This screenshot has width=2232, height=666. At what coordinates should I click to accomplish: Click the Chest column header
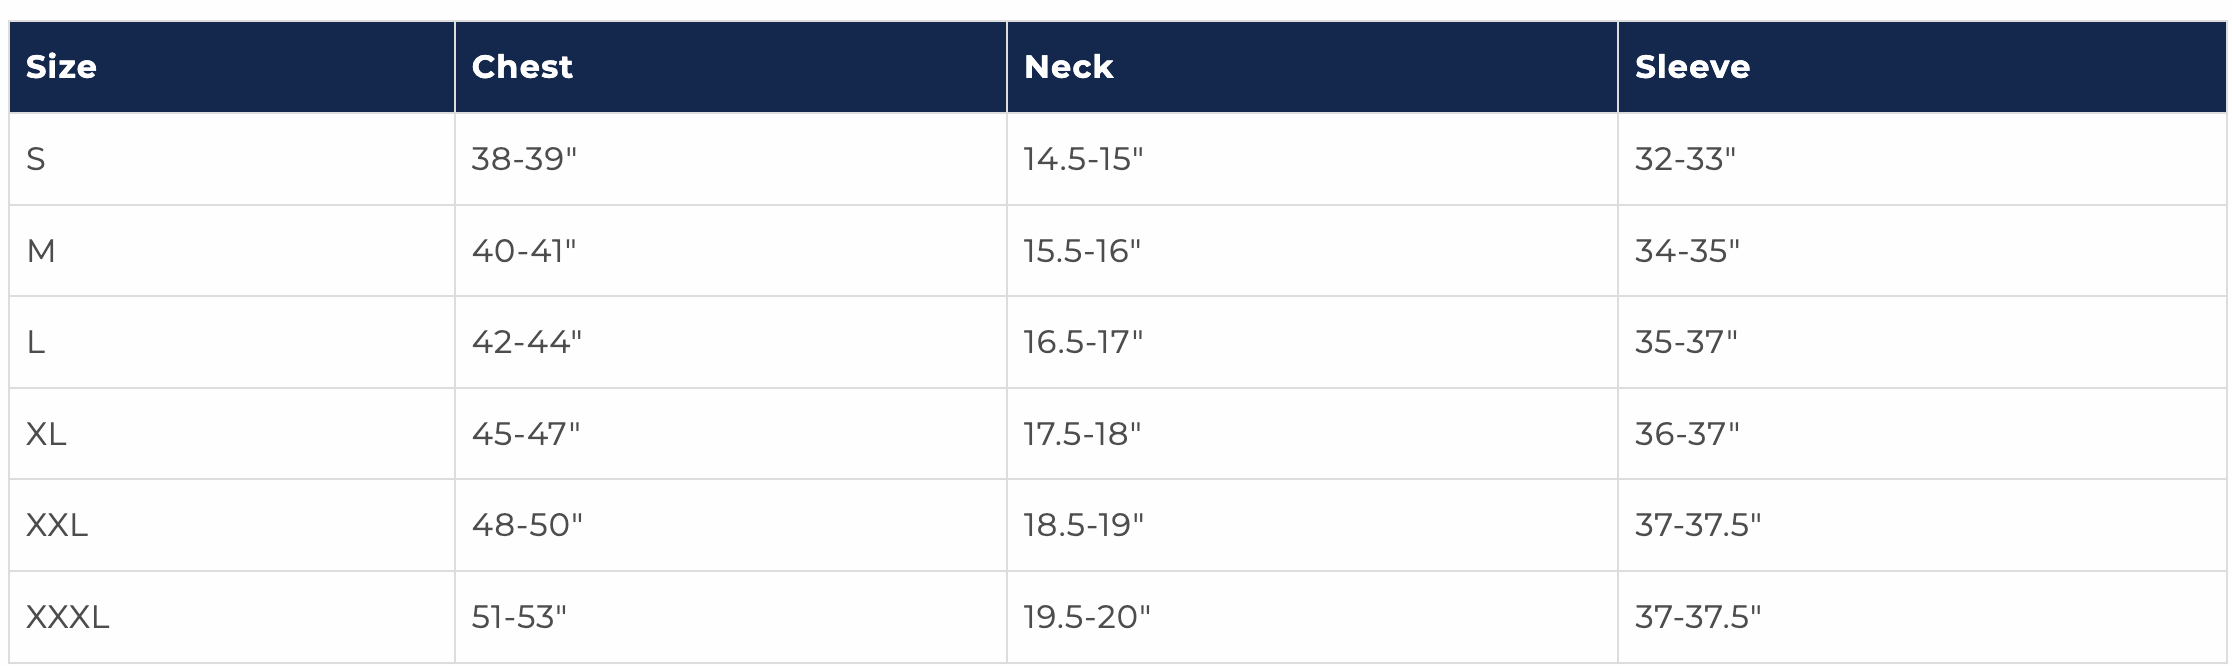[x=522, y=67]
